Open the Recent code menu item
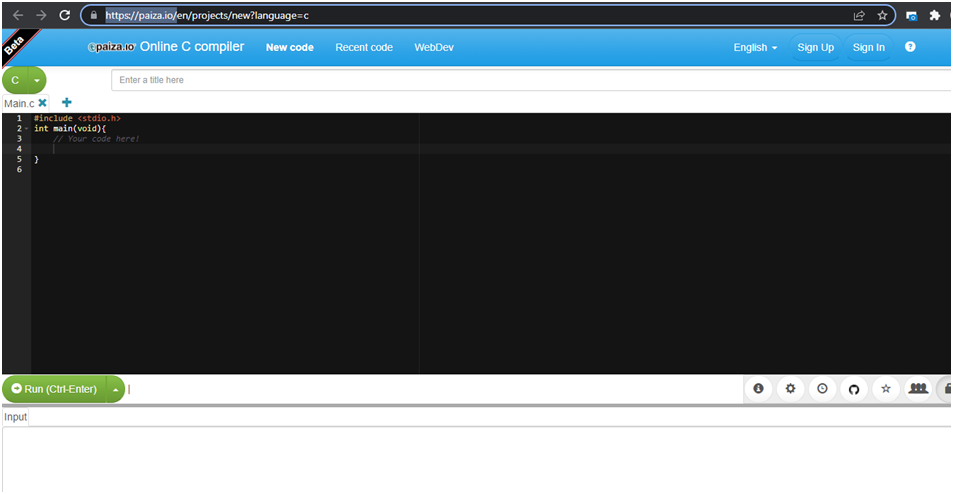Image resolution: width=953 pixels, height=494 pixels. [364, 47]
